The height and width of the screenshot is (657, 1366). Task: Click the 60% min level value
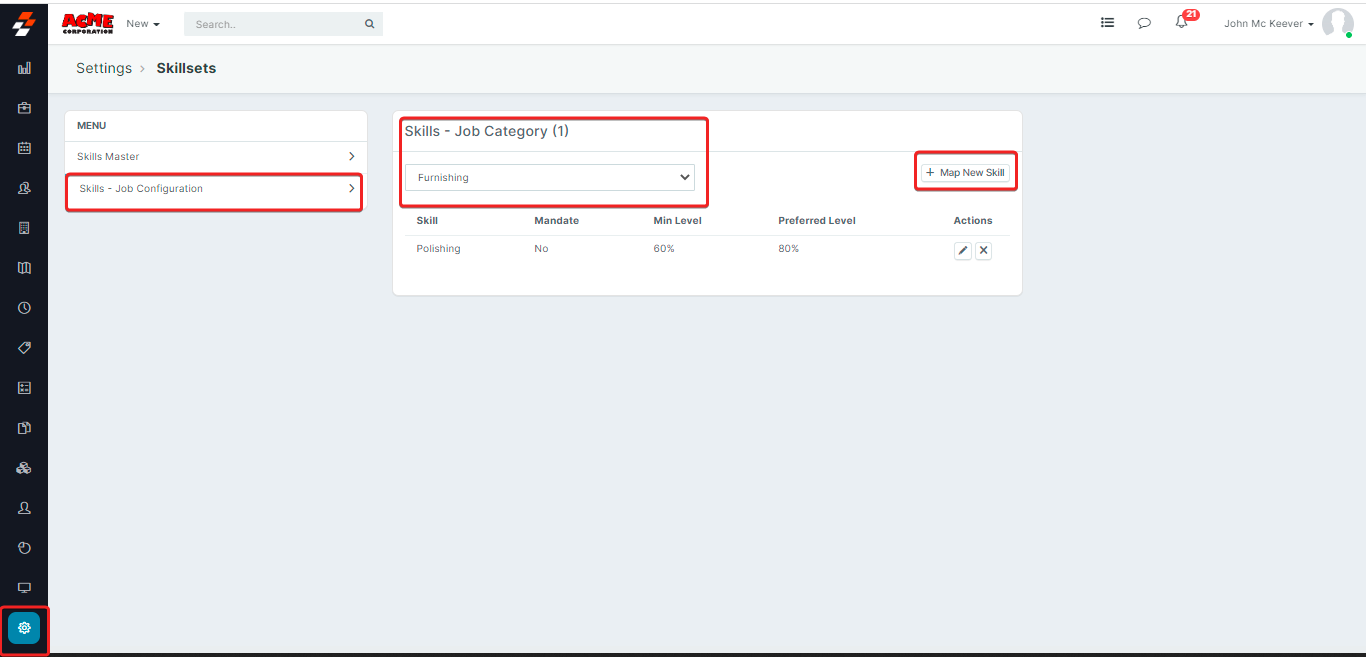(664, 249)
